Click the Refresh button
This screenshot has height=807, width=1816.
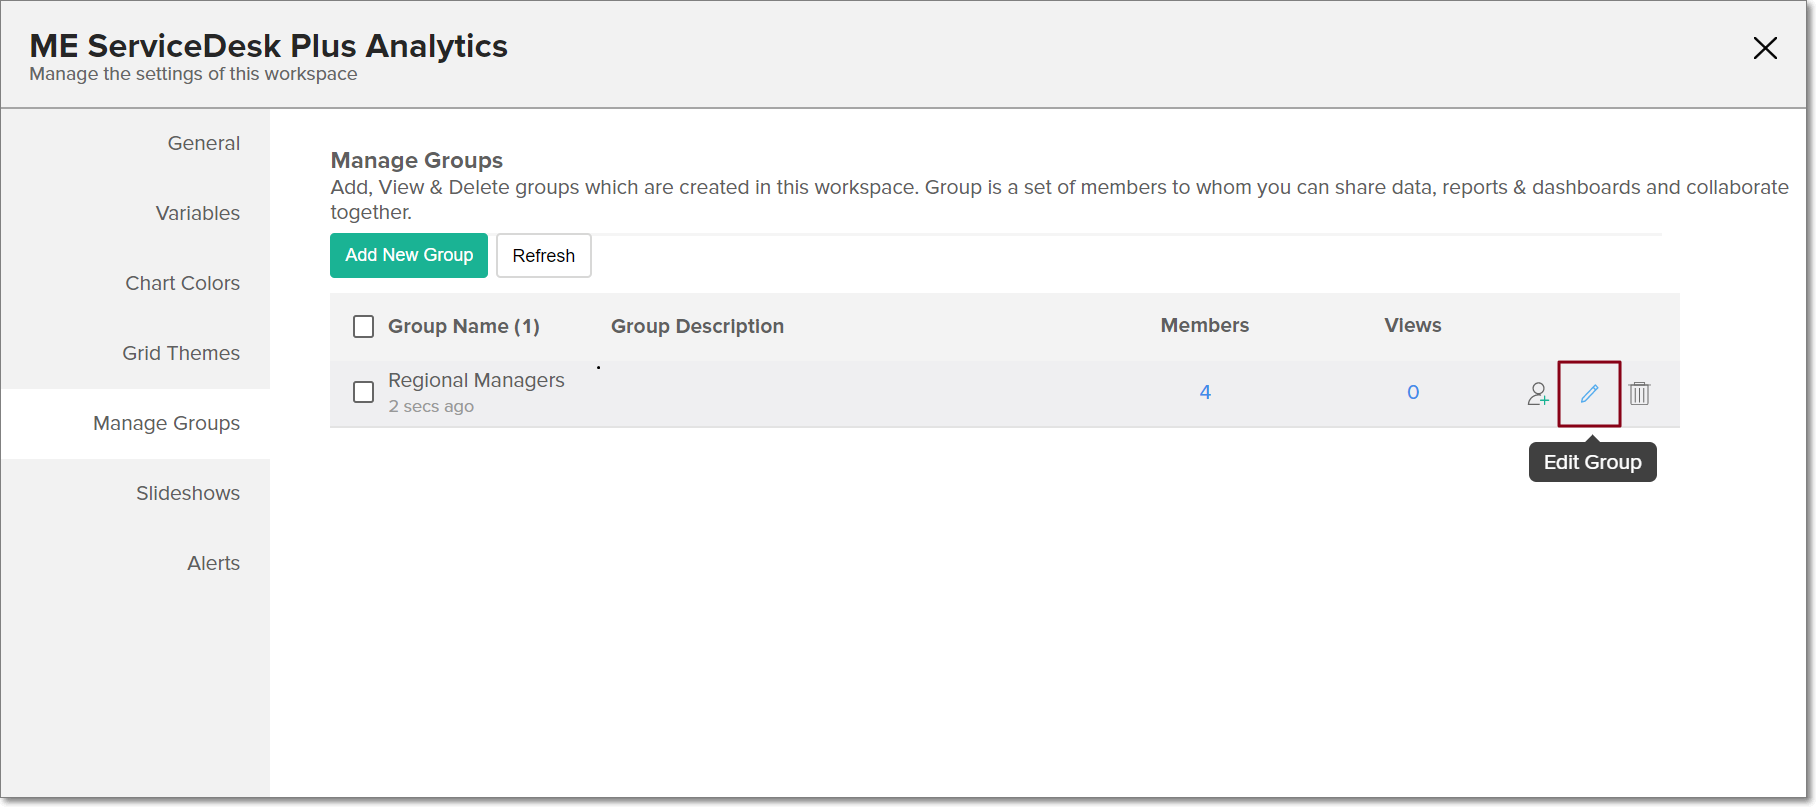(x=543, y=256)
